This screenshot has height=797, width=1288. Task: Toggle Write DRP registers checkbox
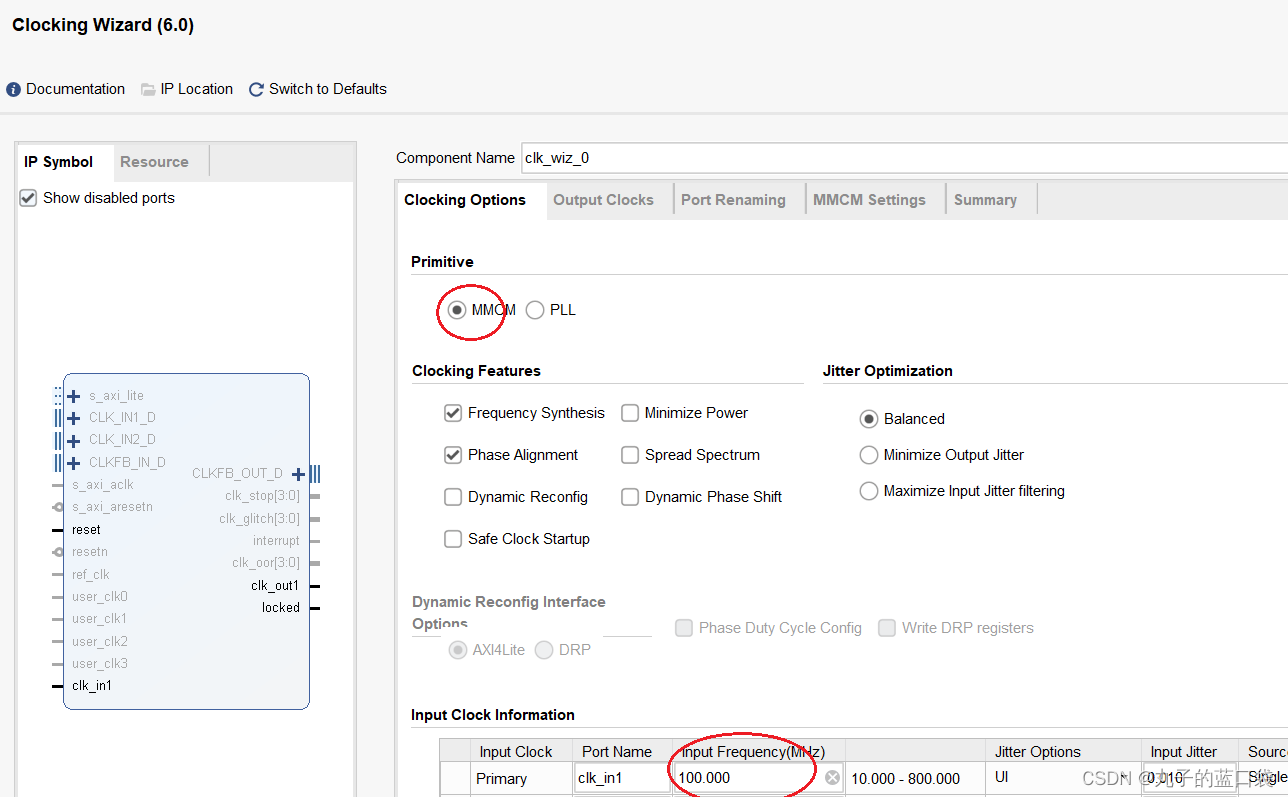pos(887,628)
